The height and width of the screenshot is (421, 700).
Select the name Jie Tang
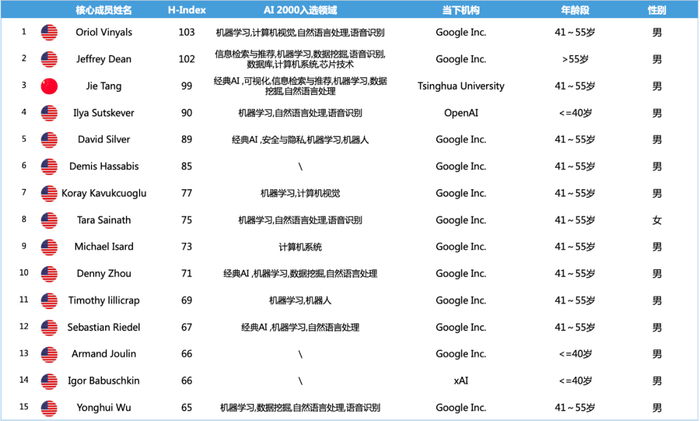click(104, 86)
